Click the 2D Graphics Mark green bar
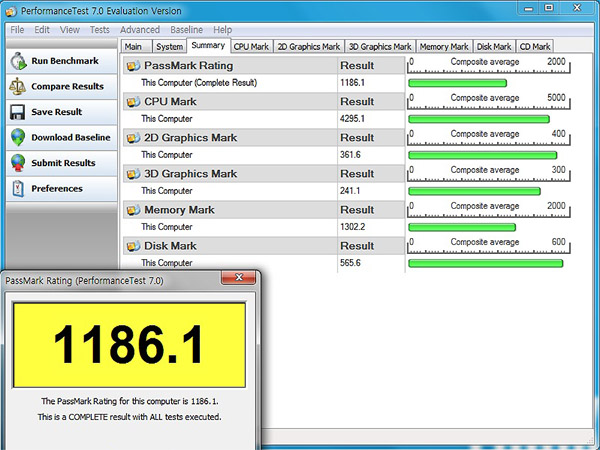Viewport: 600px width, 450px height. point(483,155)
